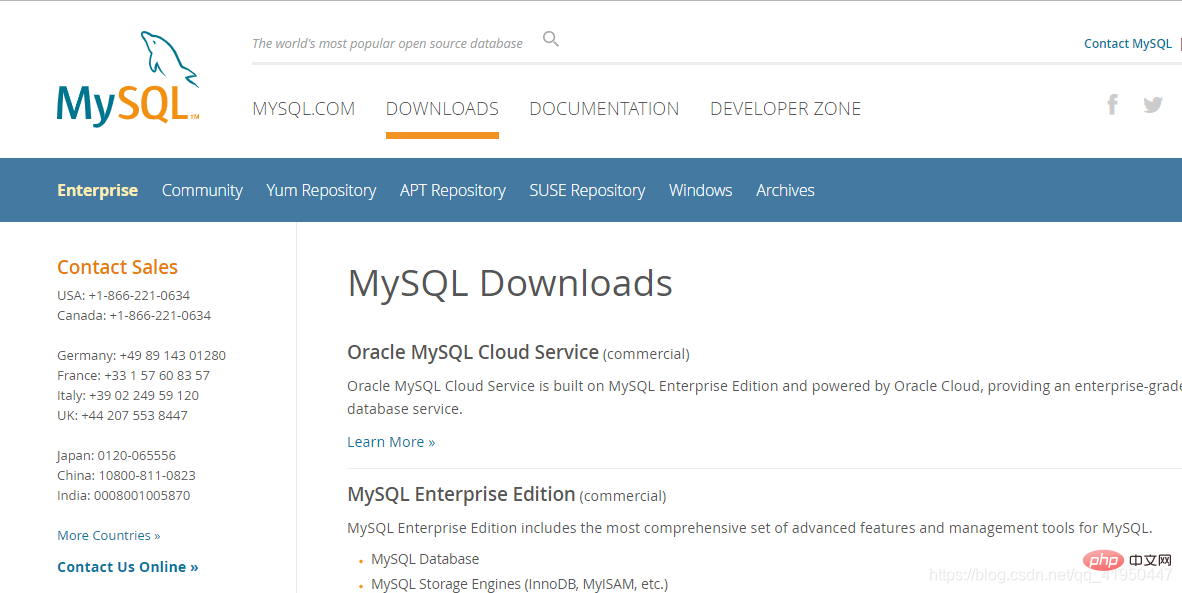The width and height of the screenshot is (1182, 593).
Task: Choose Yum Repository submenu item
Action: point(321,191)
